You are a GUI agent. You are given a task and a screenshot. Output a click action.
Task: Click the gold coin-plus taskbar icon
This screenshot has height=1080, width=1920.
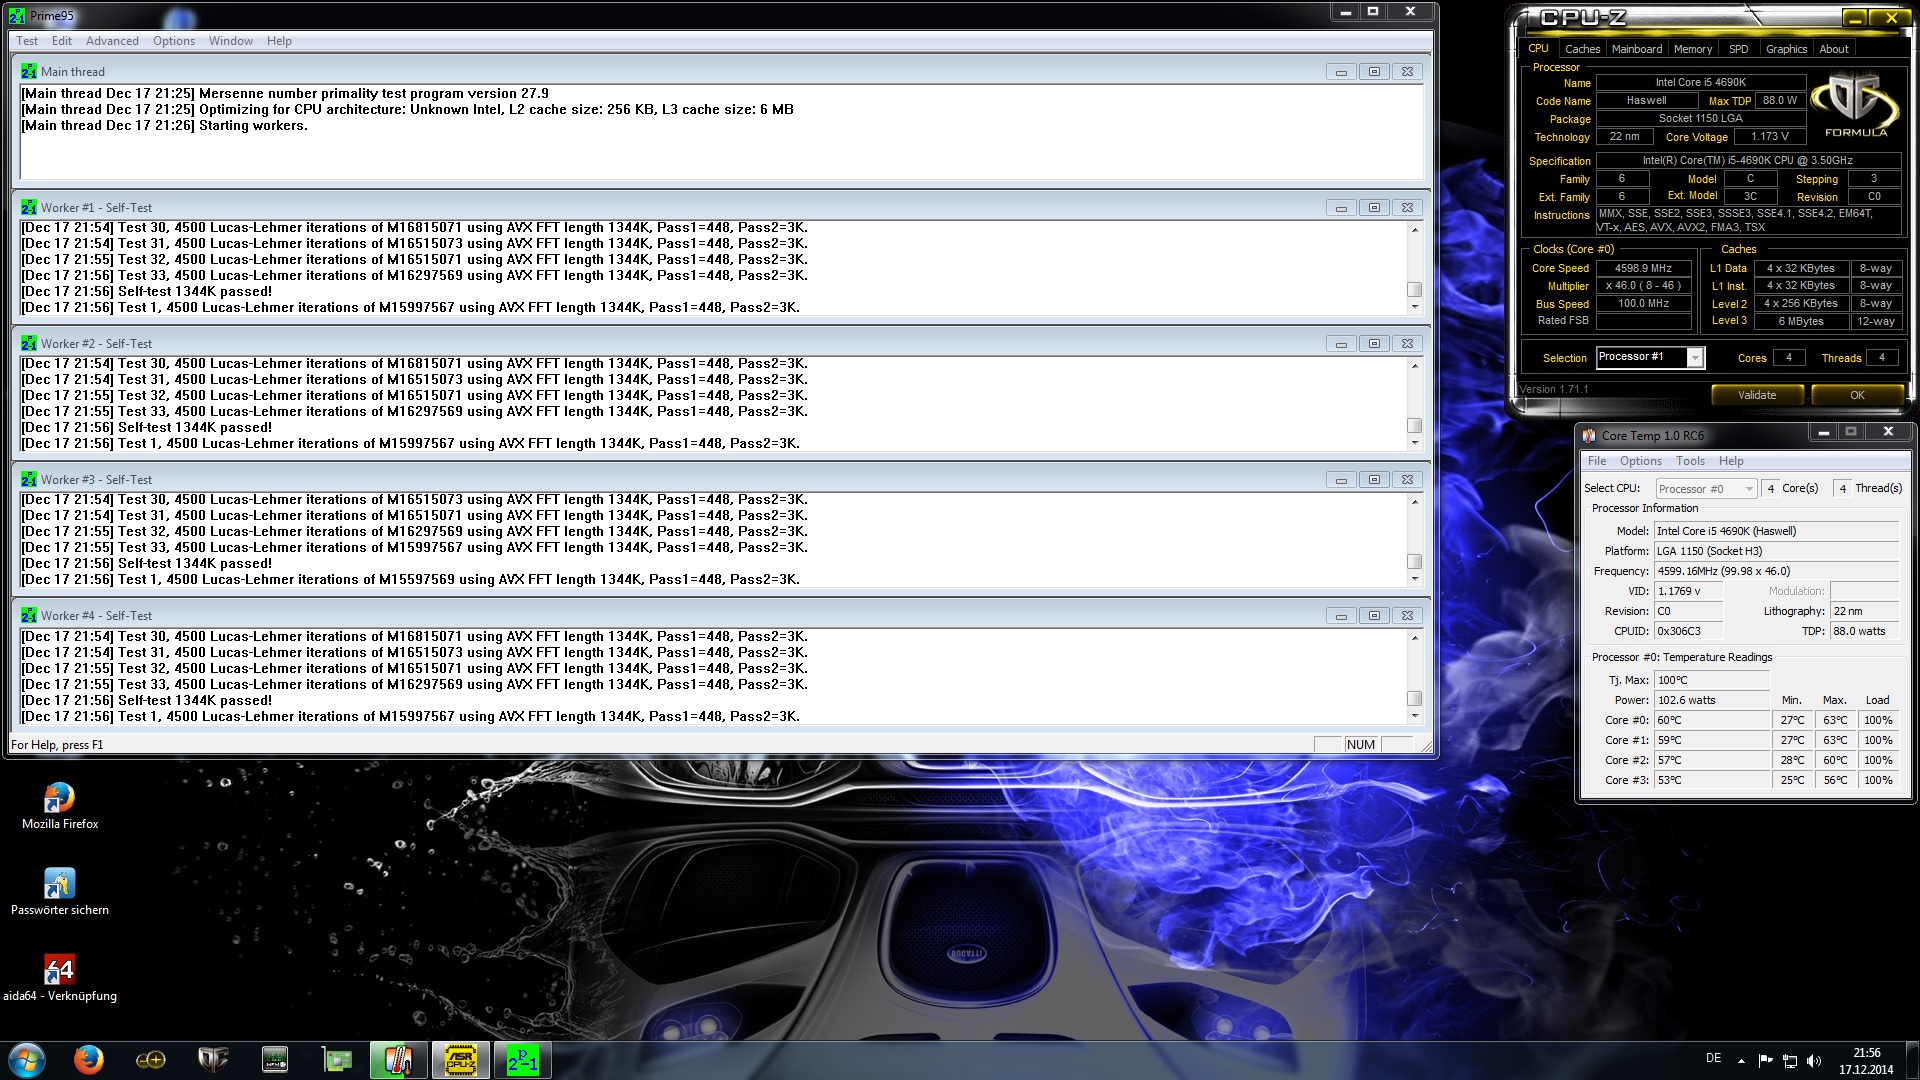point(151,1060)
